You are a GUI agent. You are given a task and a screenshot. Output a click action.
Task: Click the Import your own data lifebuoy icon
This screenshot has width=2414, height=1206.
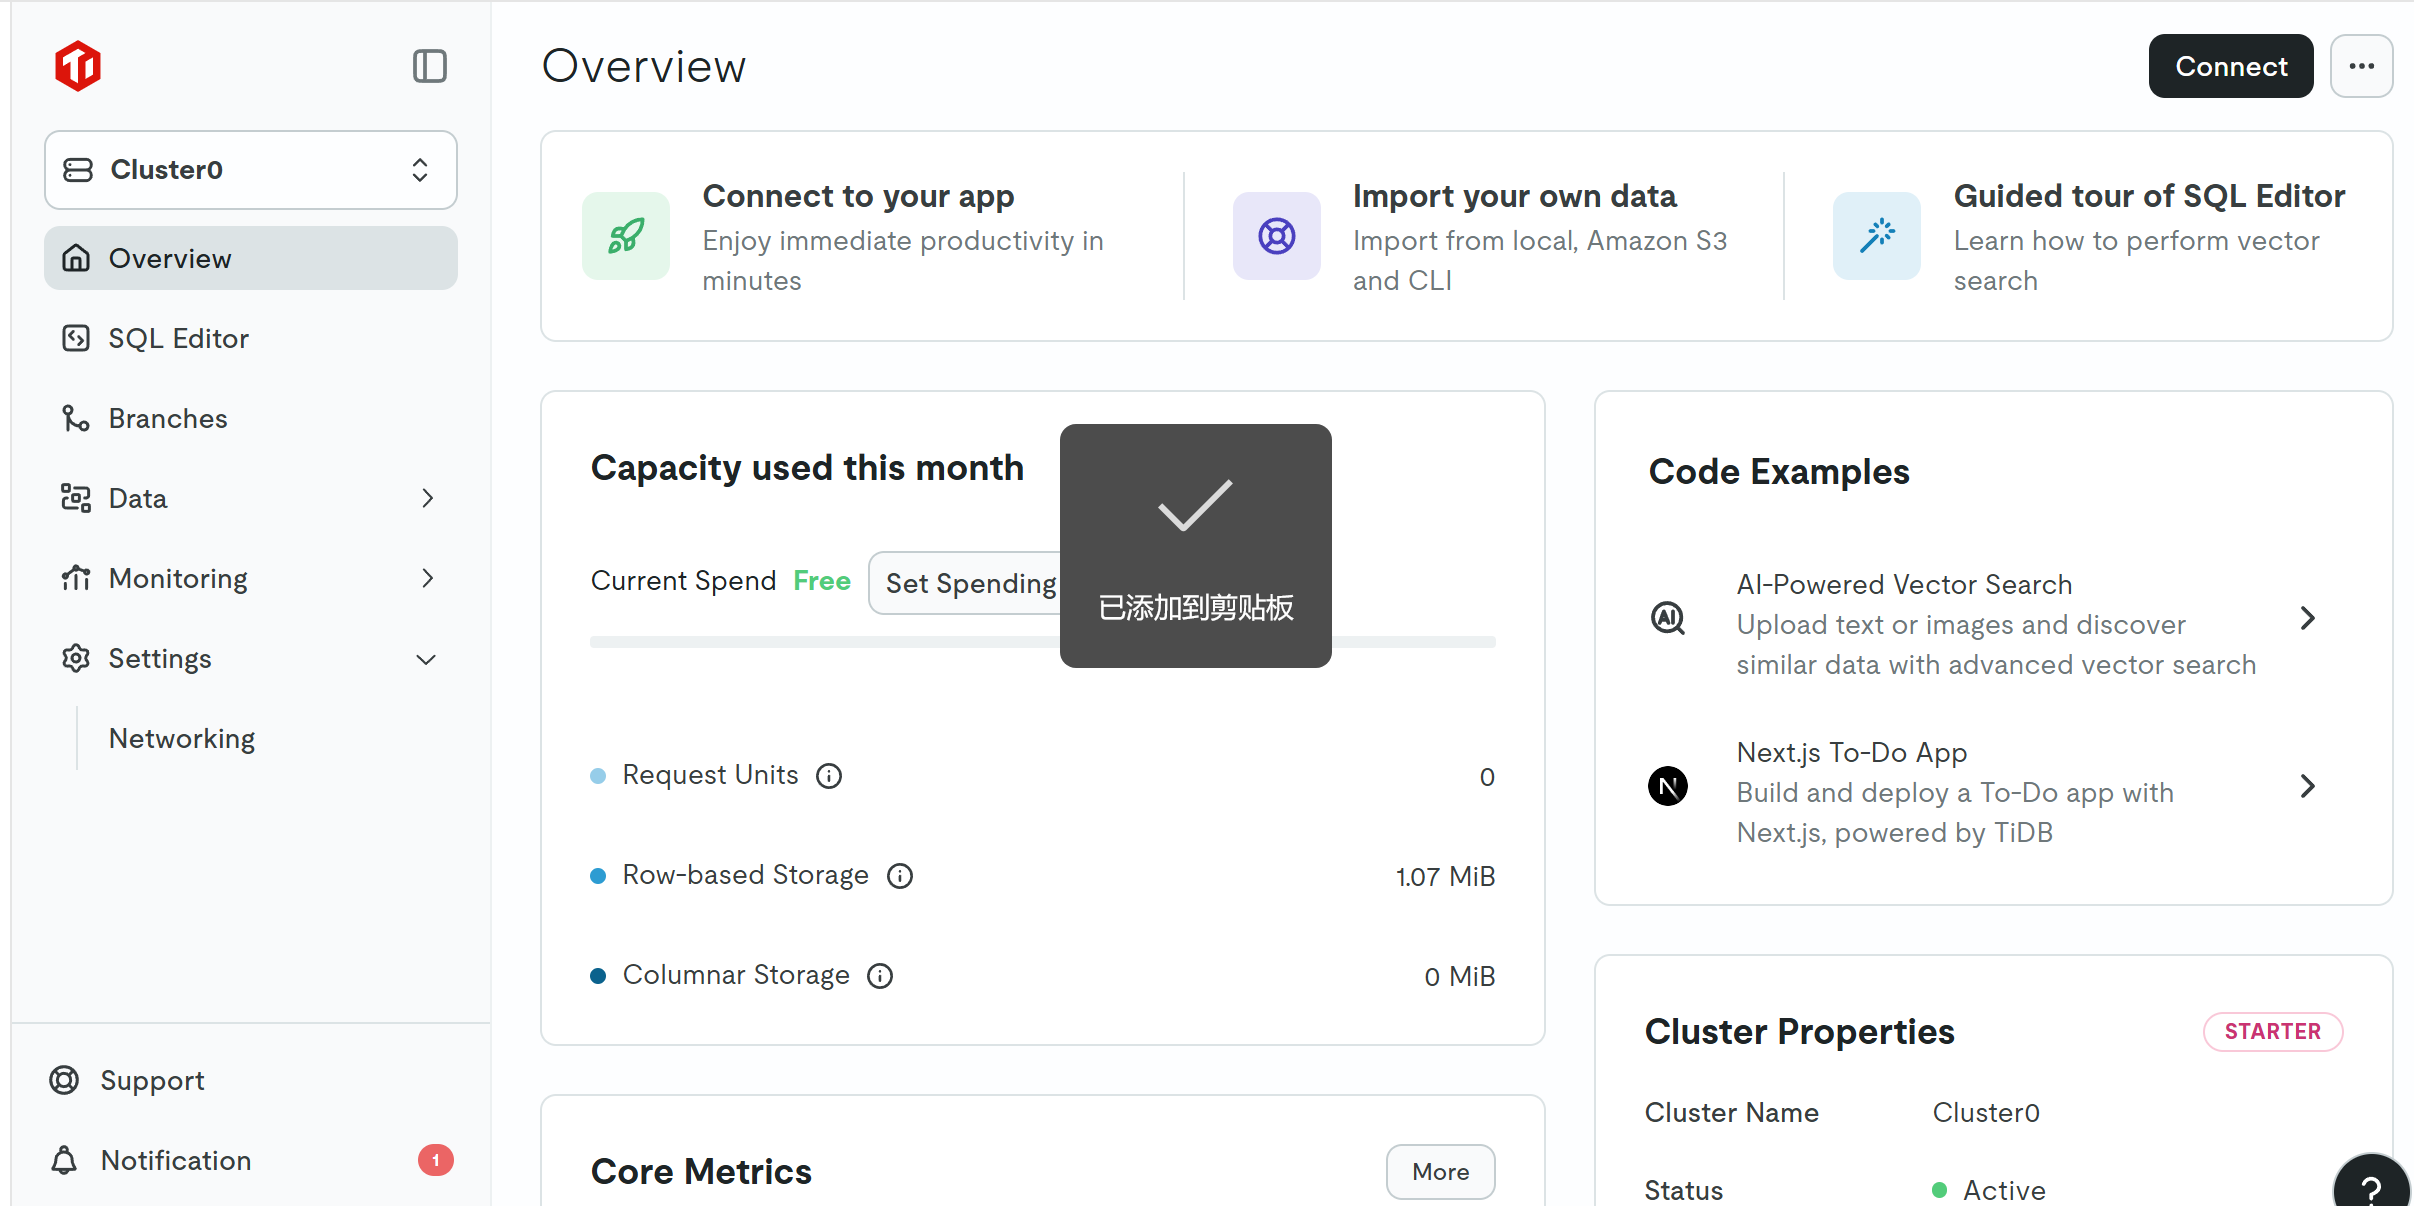tap(1276, 236)
